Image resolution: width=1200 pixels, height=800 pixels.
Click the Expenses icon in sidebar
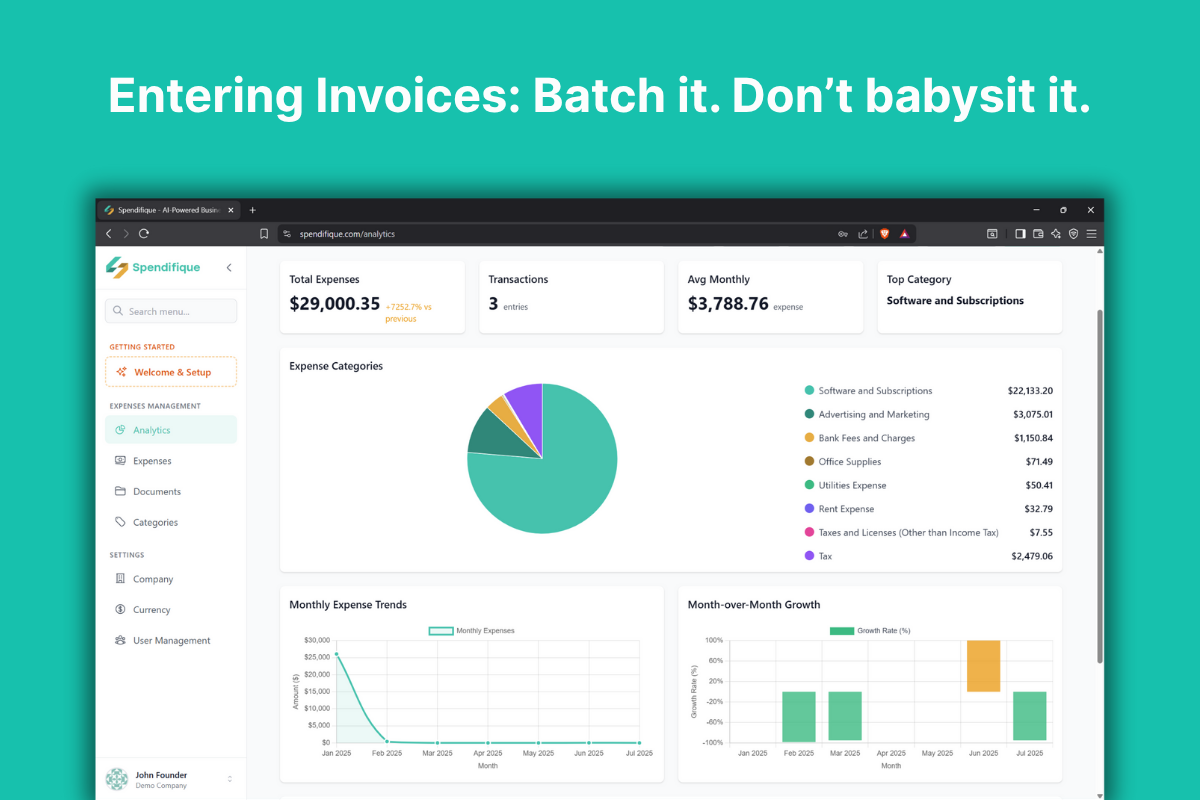coord(120,461)
